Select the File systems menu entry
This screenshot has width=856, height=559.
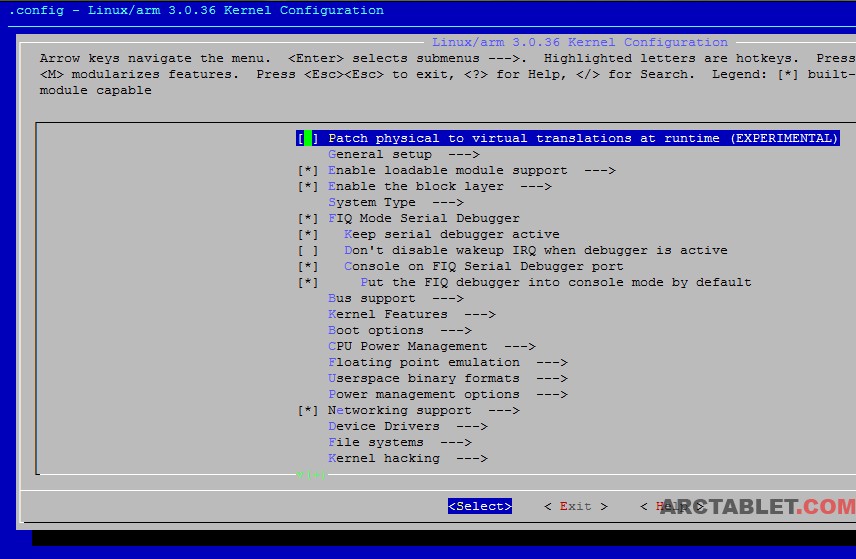376,443
